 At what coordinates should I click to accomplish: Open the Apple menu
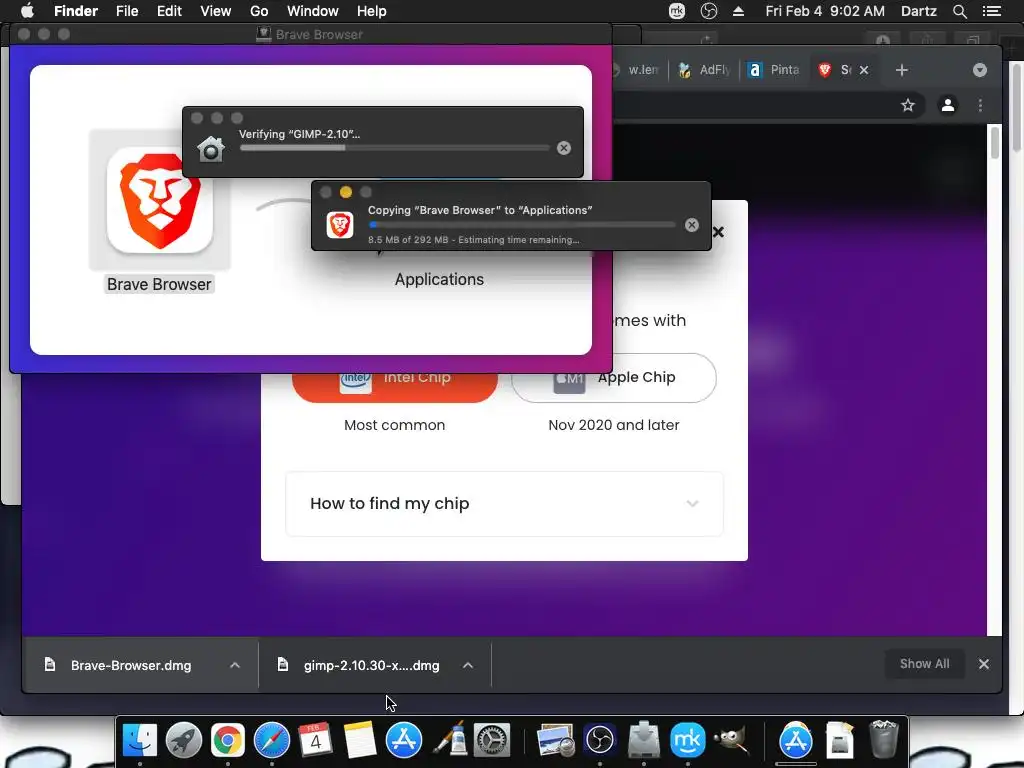coord(27,11)
